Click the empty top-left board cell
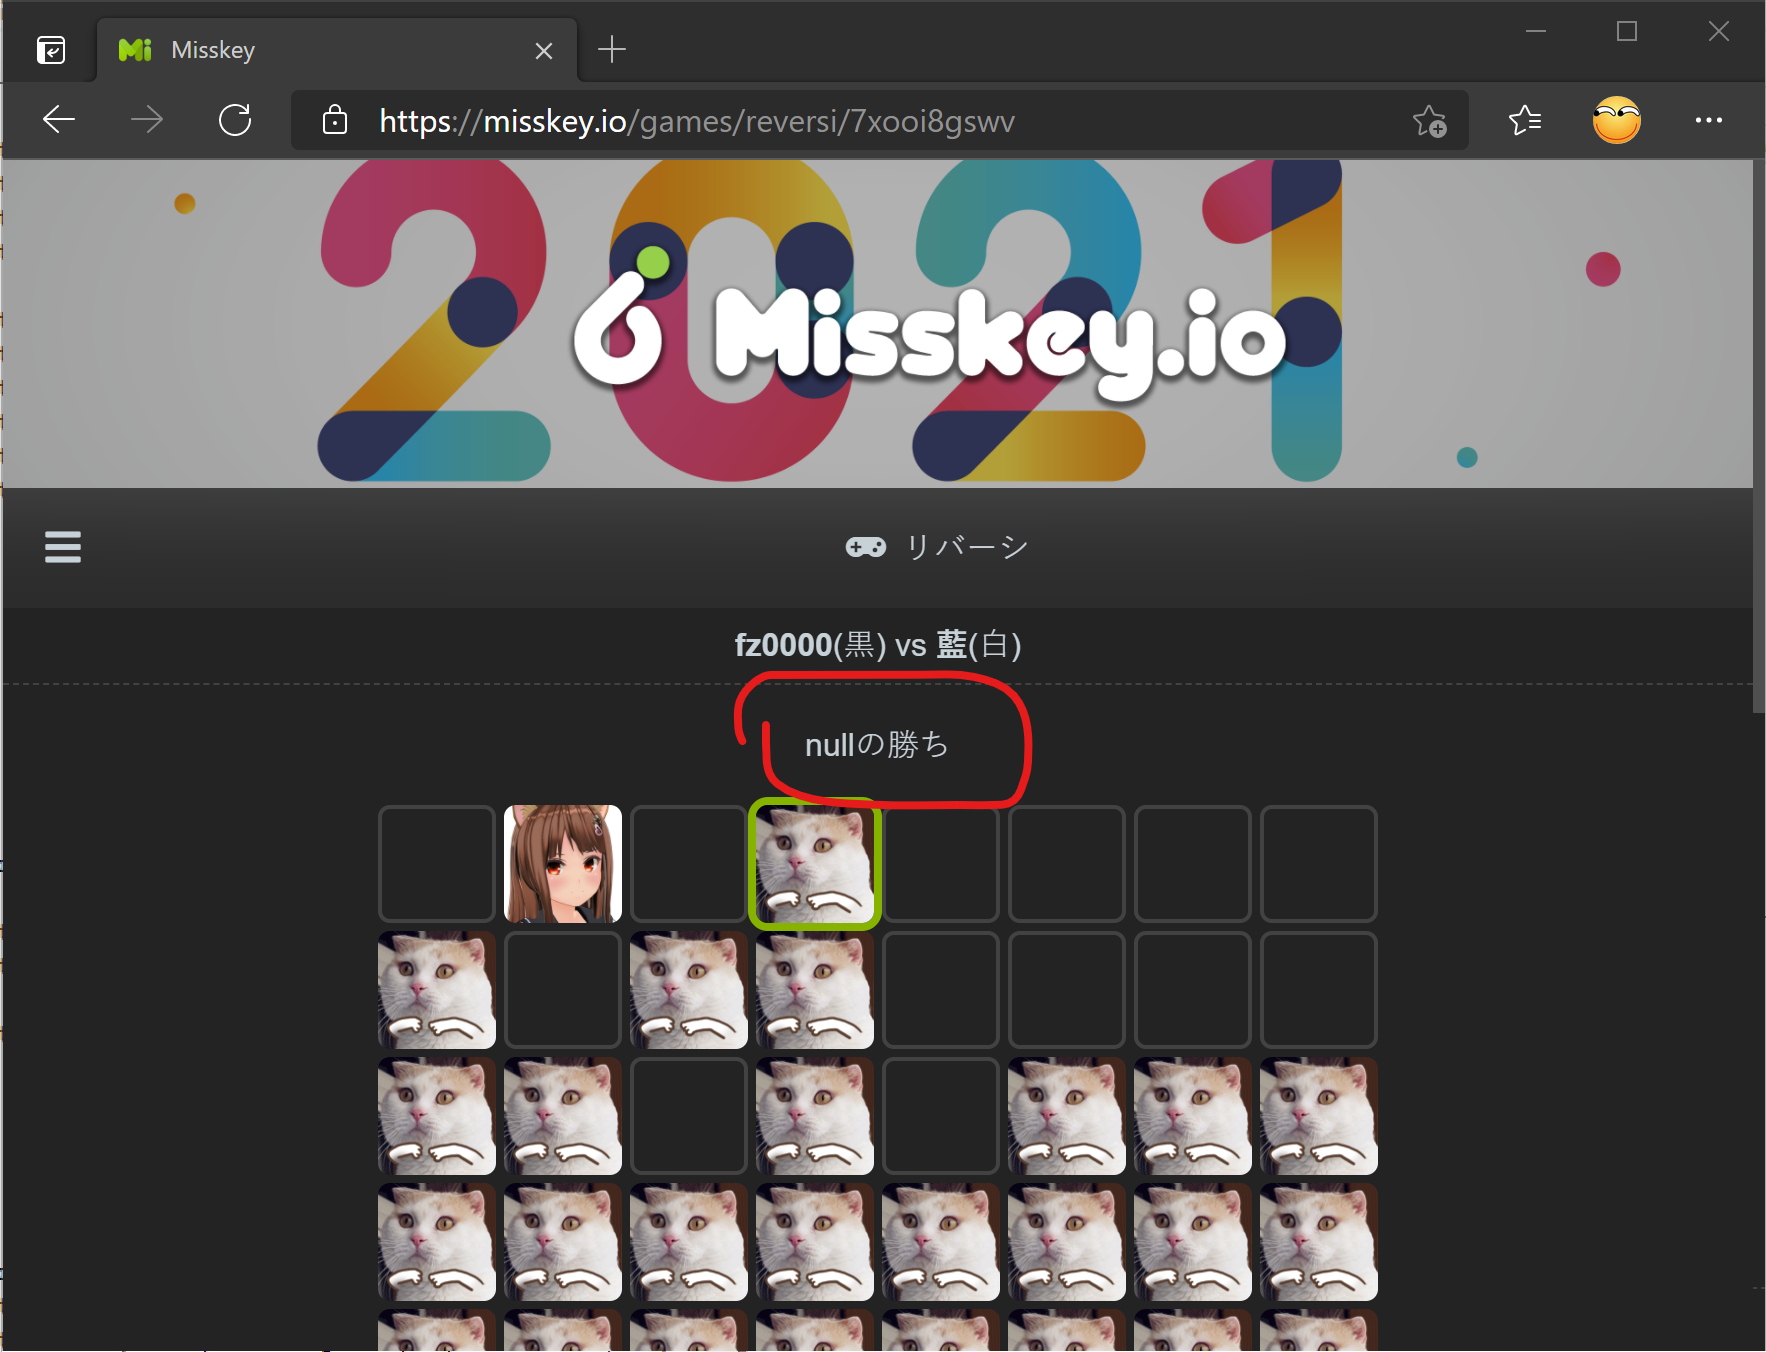The height and width of the screenshot is (1352, 1766). pyautogui.click(x=437, y=864)
